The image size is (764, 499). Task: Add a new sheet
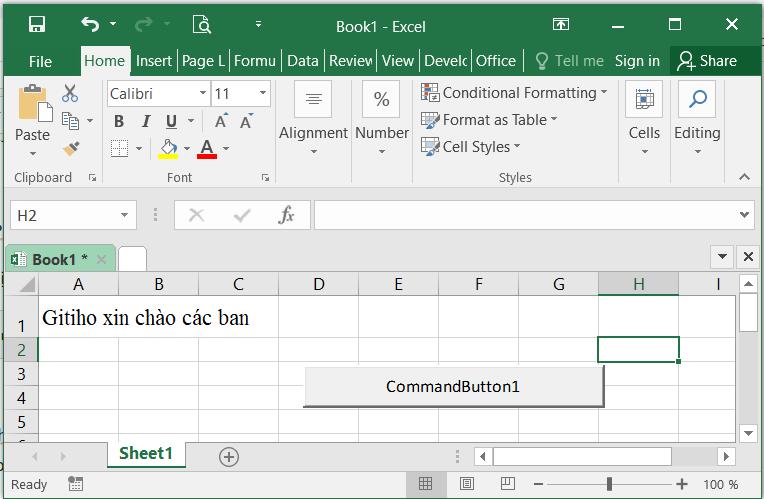coord(229,457)
